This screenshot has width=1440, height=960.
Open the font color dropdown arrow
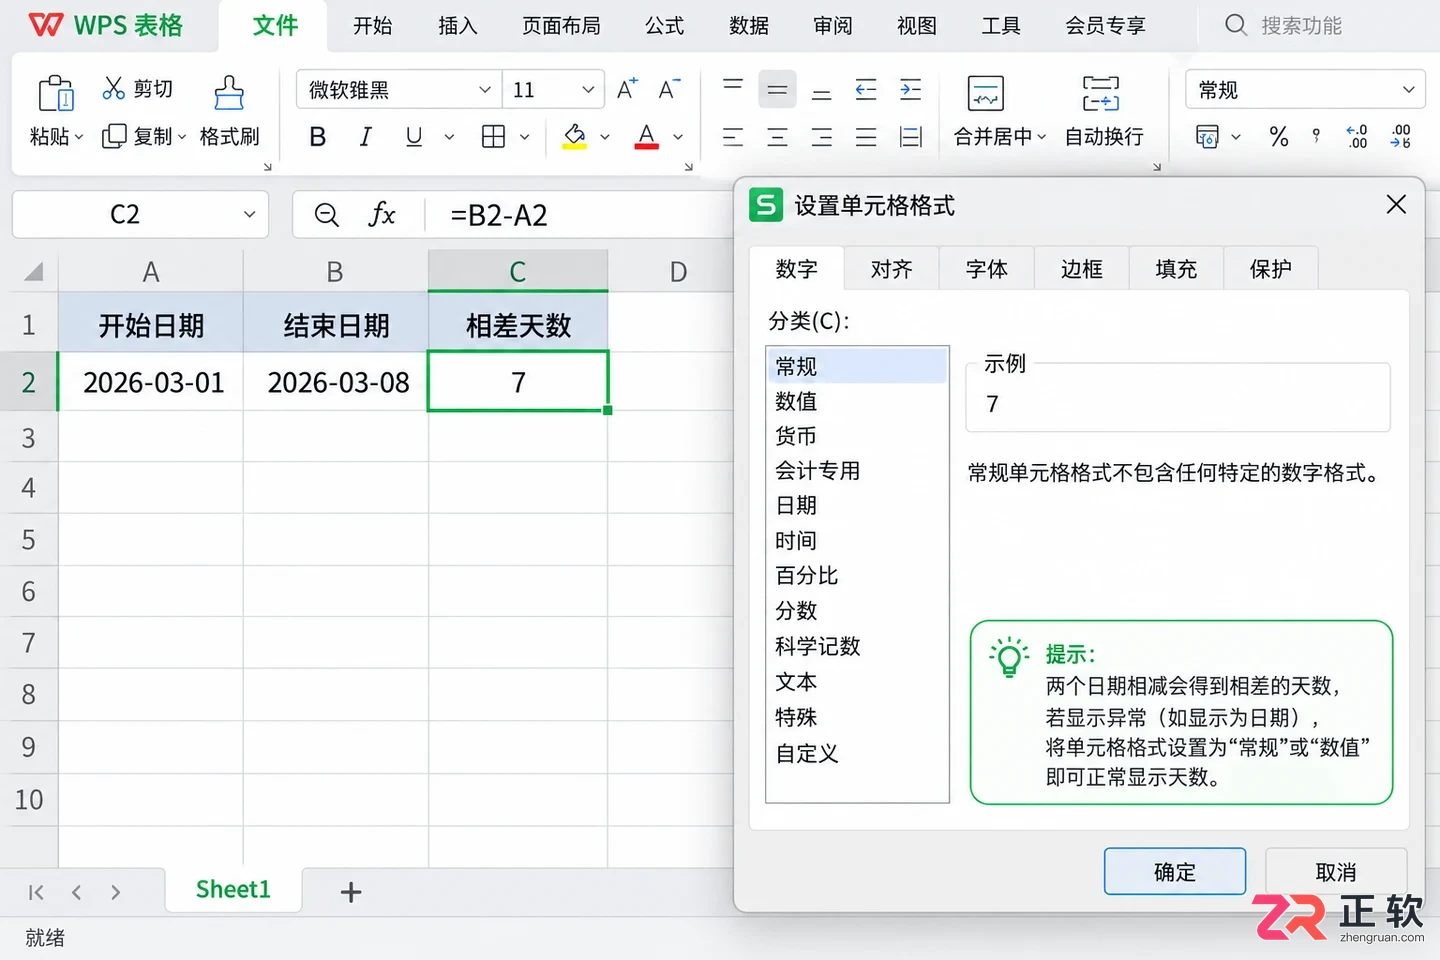(678, 137)
